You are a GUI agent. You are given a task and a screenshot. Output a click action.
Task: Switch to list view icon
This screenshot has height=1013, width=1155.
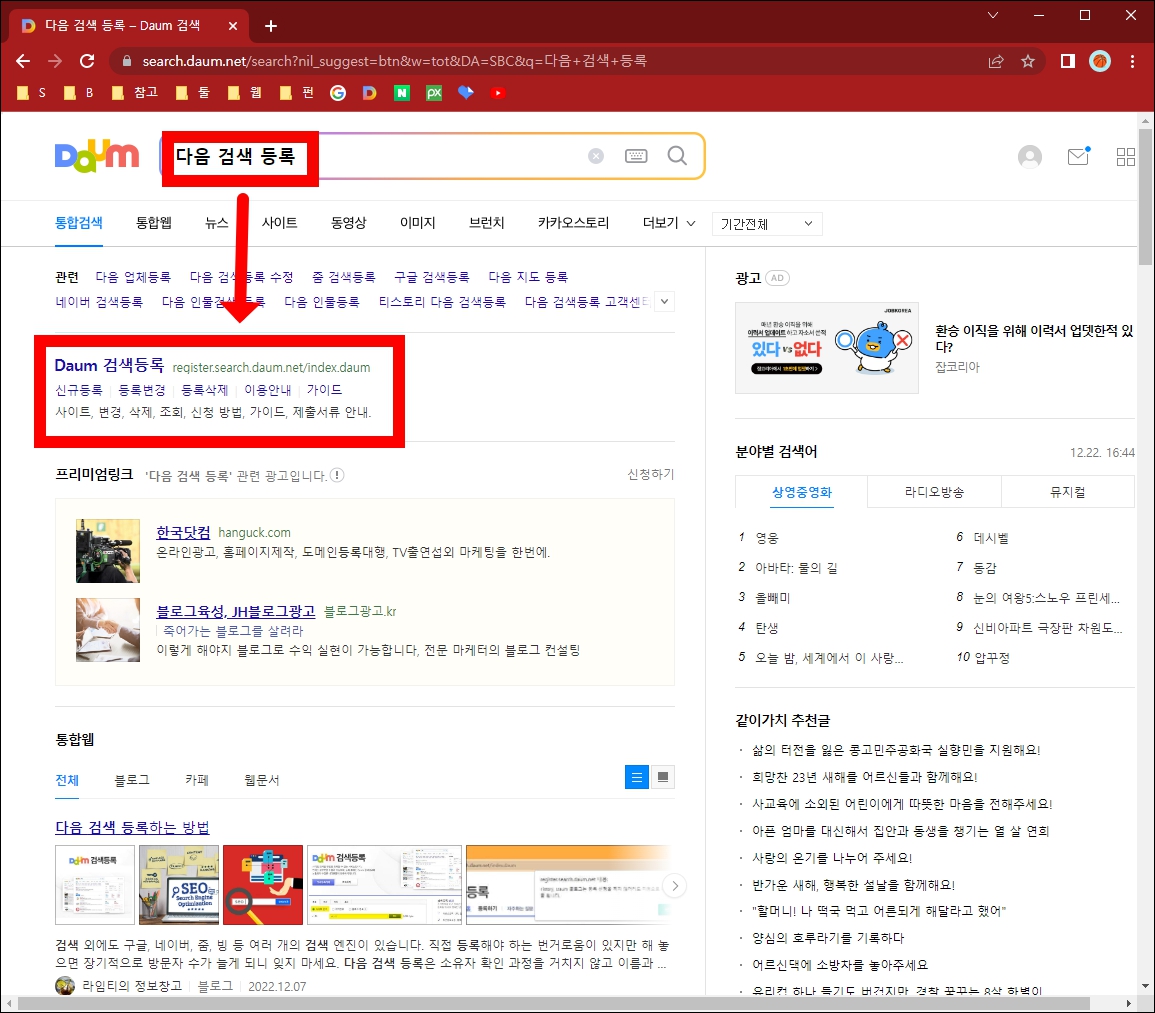point(636,777)
